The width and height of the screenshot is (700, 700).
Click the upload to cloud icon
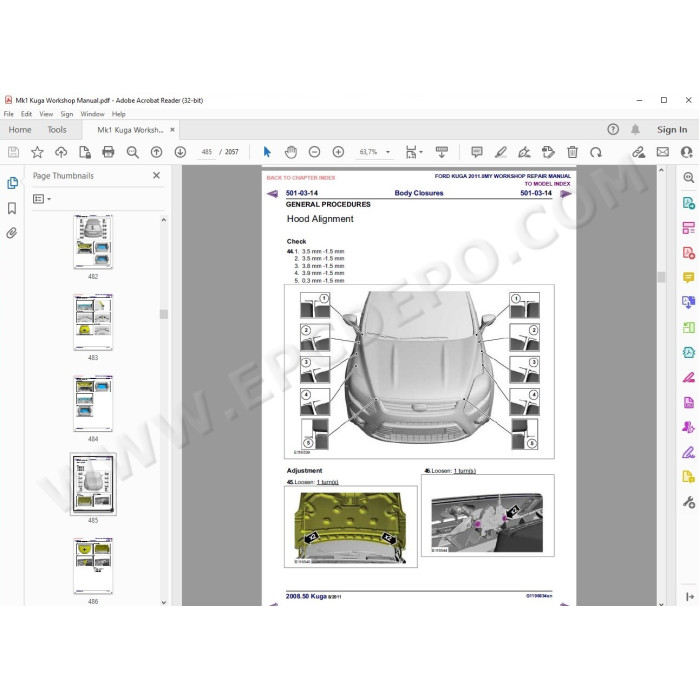[x=61, y=152]
